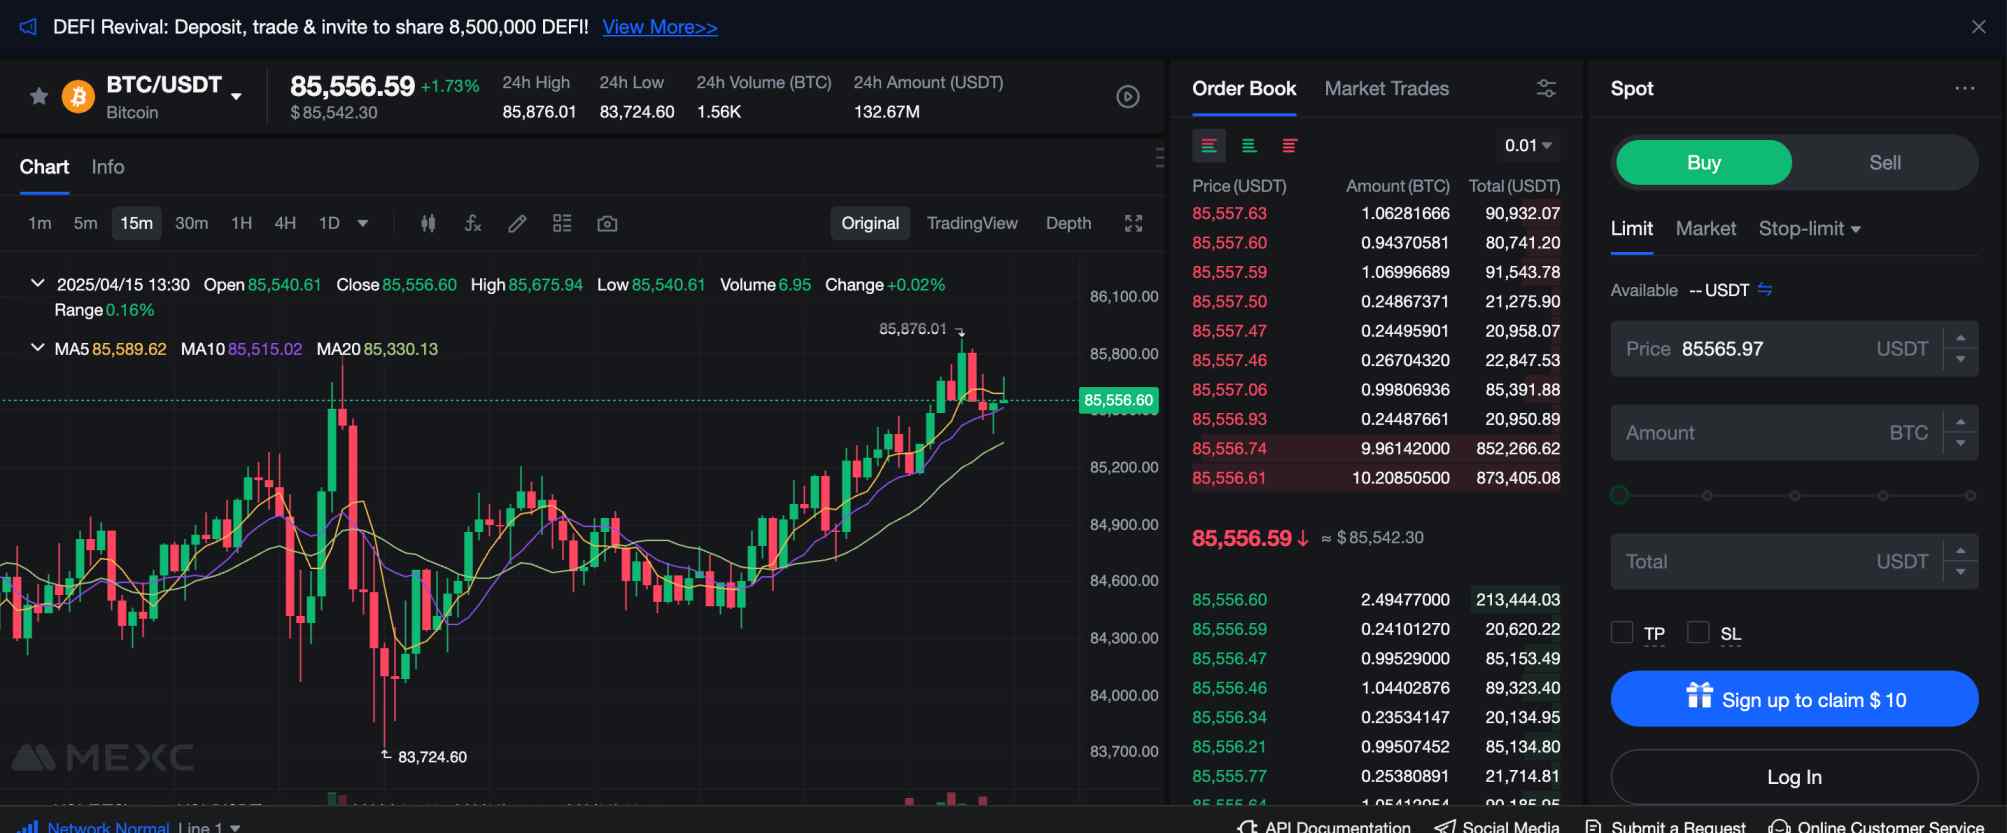
Task: Enable the SL stop-loss checkbox
Action: tap(1698, 632)
